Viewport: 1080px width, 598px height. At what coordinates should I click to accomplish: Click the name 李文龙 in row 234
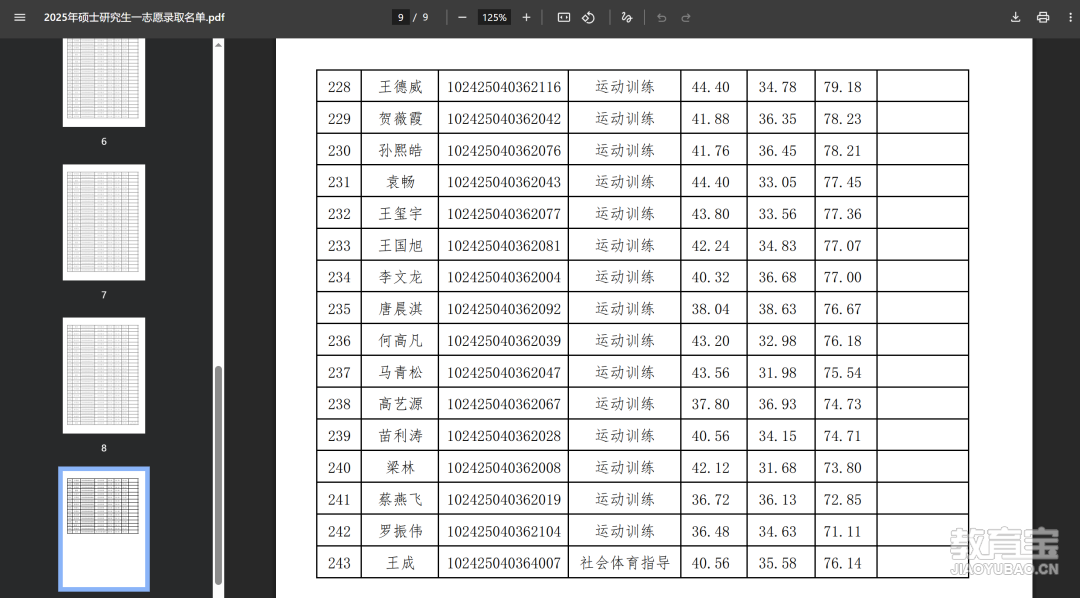click(400, 277)
